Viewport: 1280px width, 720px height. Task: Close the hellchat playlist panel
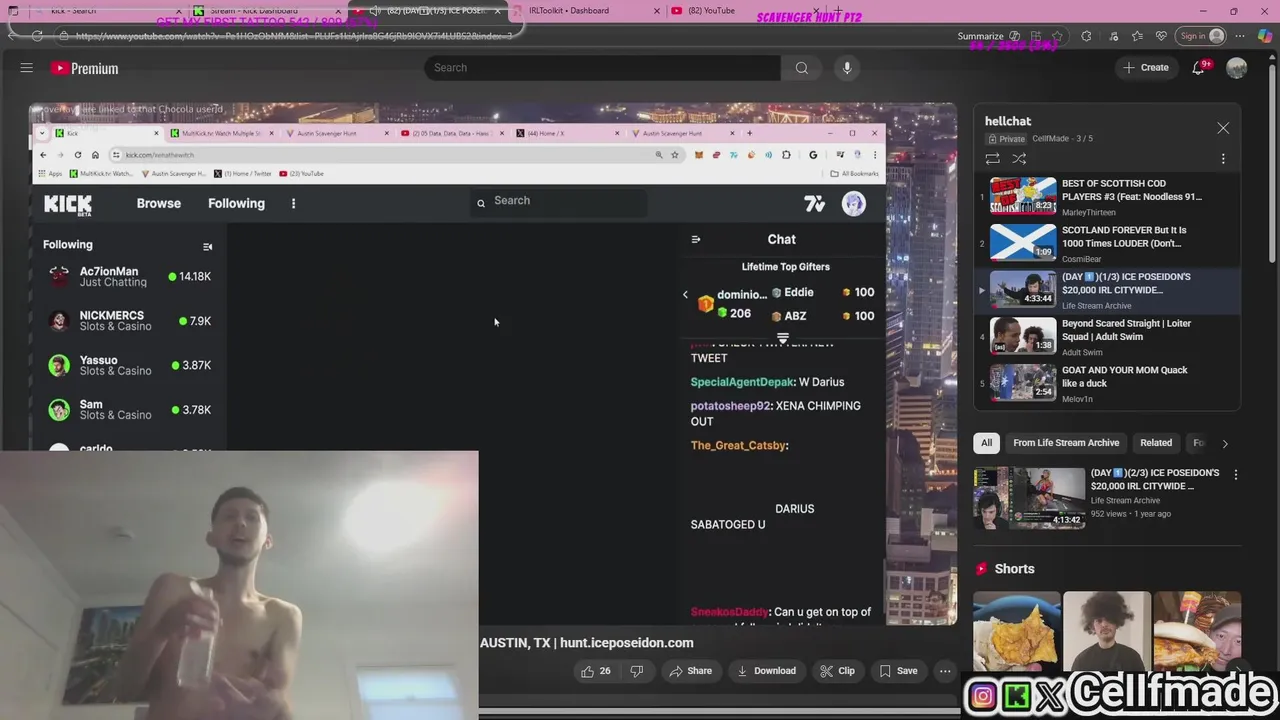(1223, 128)
